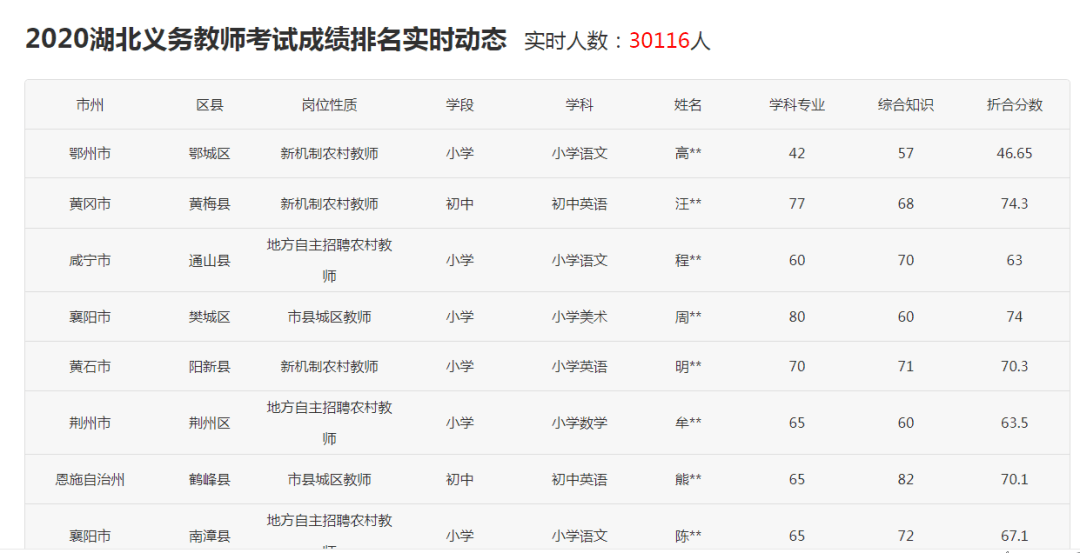This screenshot has height=553, width=1080.
Task: Click 初中 in the 鹤峰县 row
Action: click(x=459, y=479)
